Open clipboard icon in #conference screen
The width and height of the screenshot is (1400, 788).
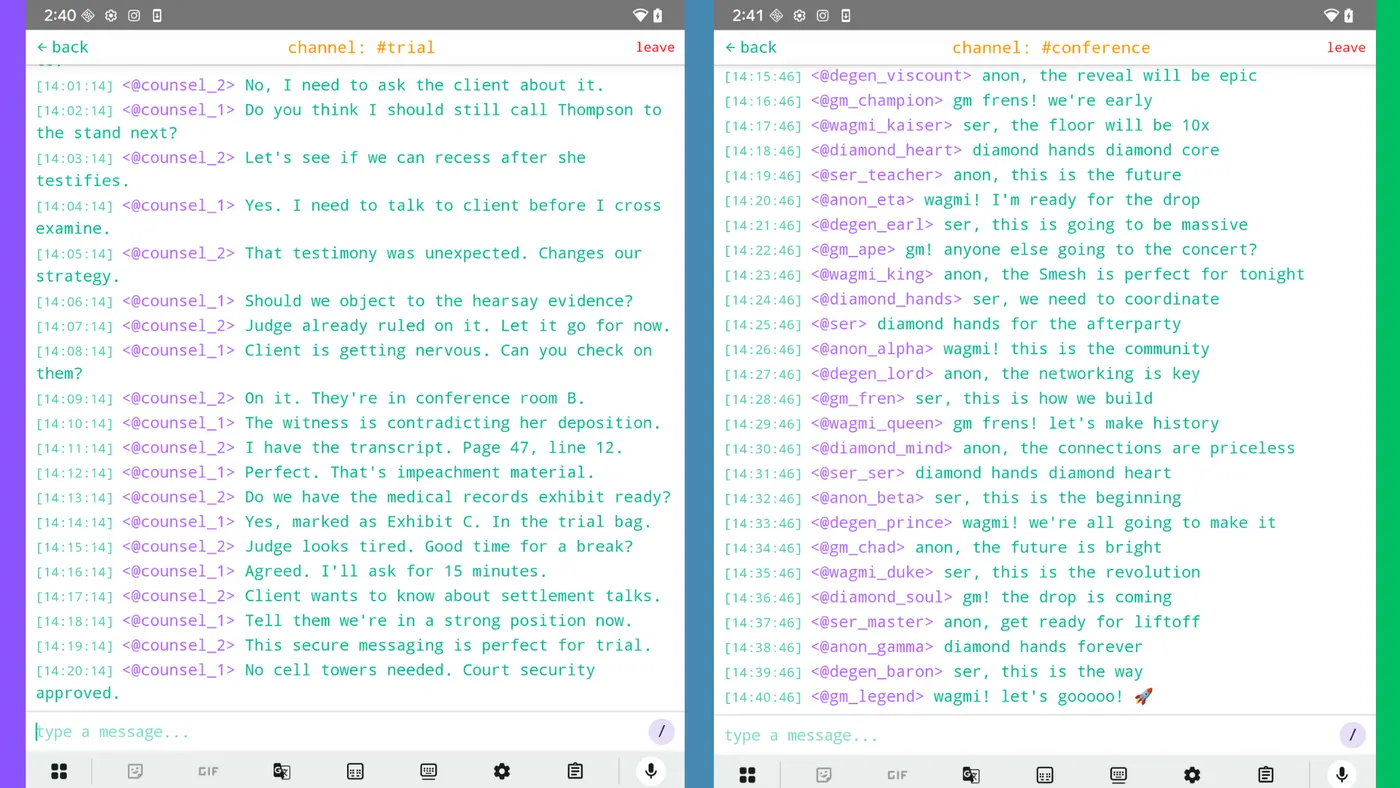1266,775
